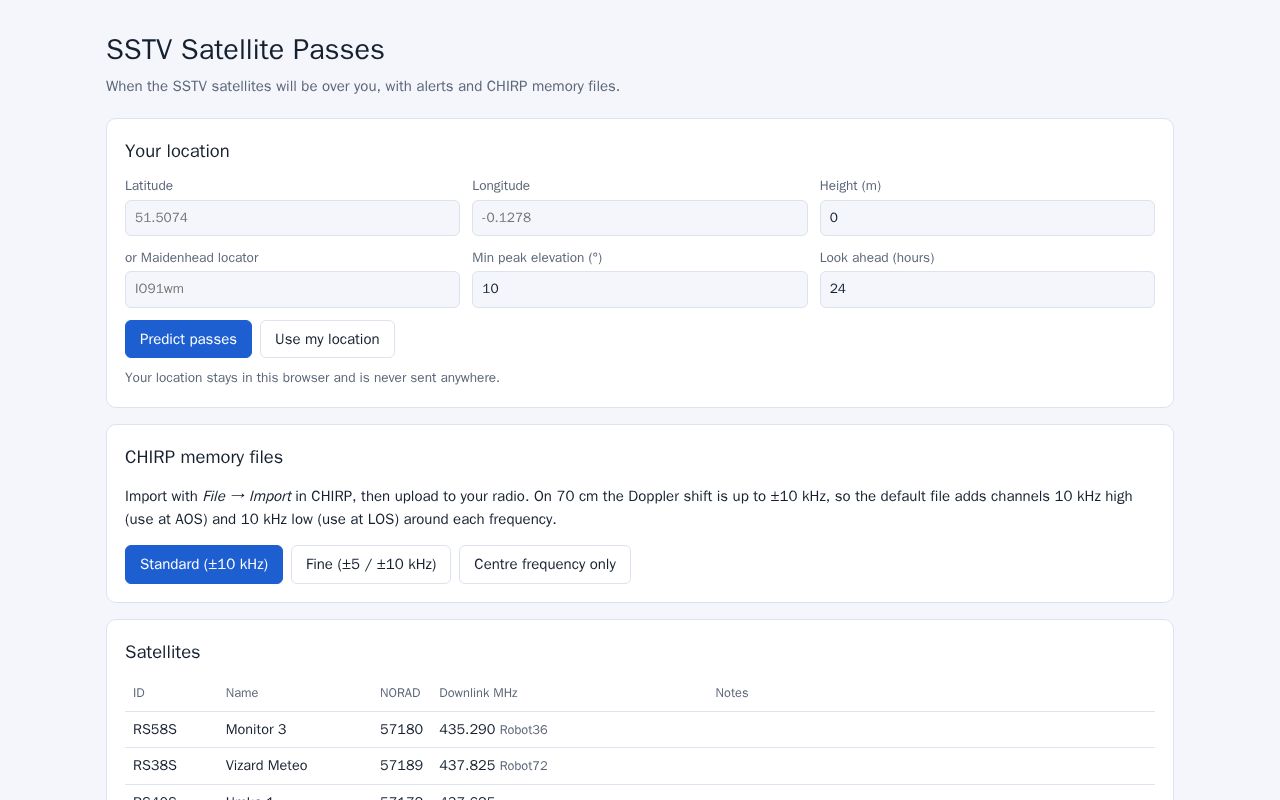Screen dimensions: 1280x800
Task: Edit the Height (m) field
Action: (987, 218)
